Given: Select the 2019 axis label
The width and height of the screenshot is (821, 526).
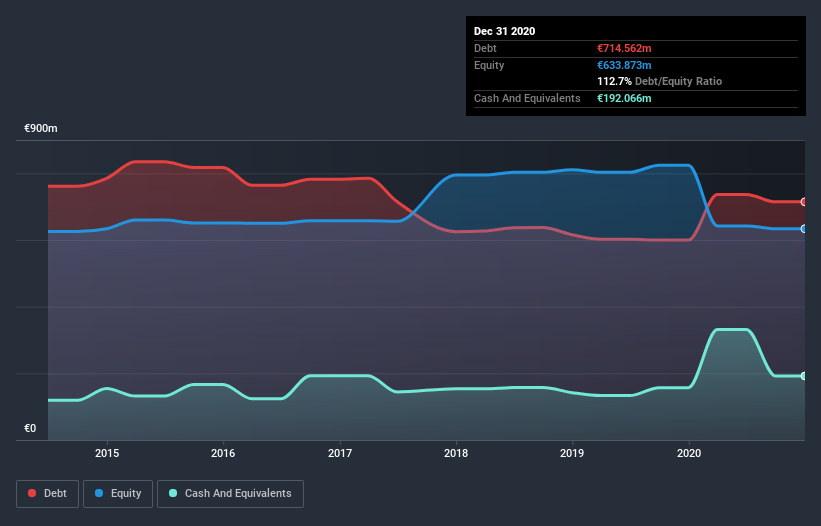Looking at the screenshot, I should click(x=572, y=453).
